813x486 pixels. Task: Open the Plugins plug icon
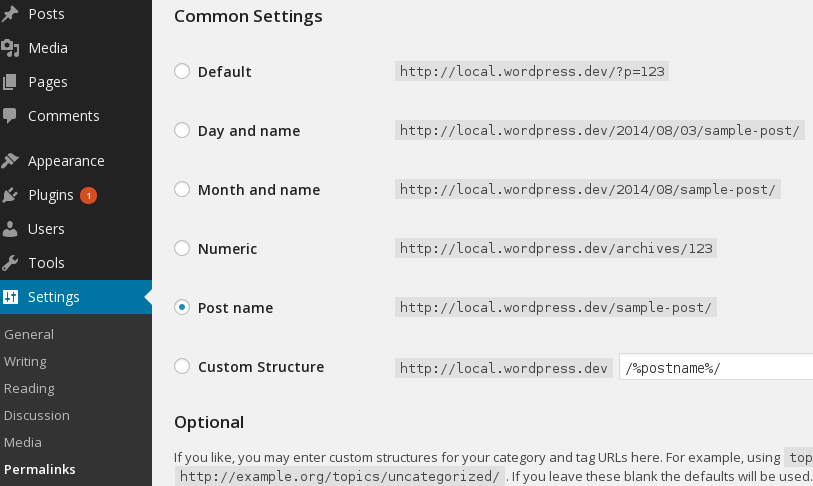pos(10,195)
